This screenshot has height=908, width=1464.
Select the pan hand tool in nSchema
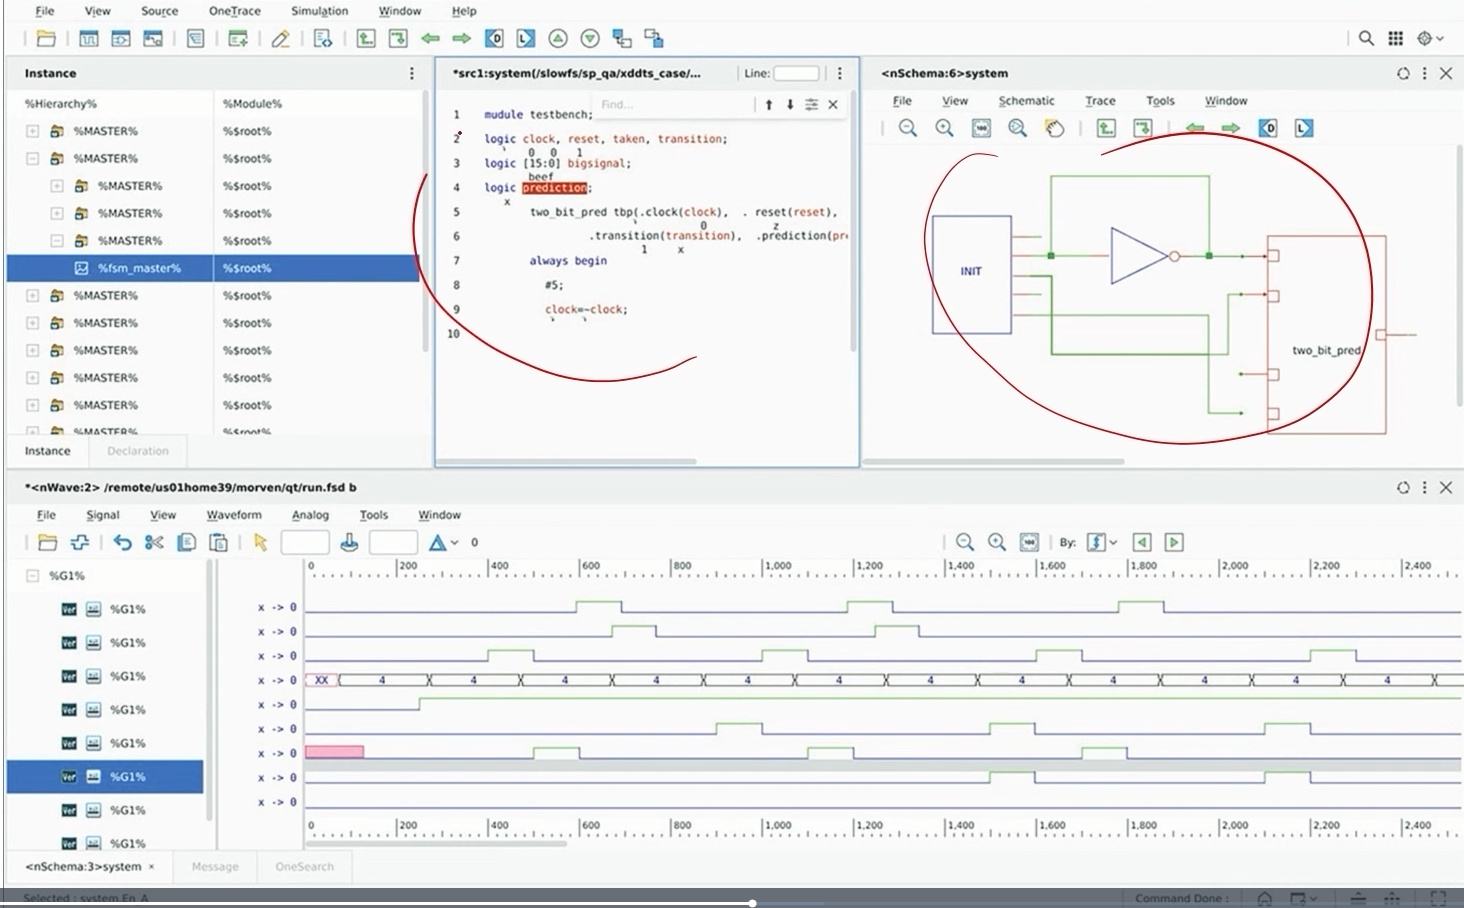coord(1054,128)
